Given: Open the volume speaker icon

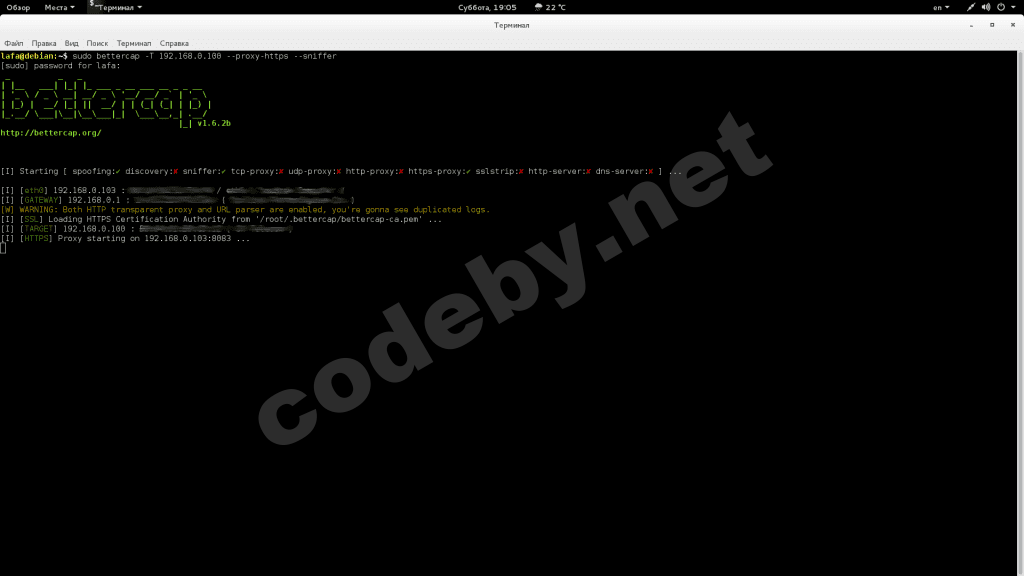Looking at the screenshot, I should coord(985,7).
